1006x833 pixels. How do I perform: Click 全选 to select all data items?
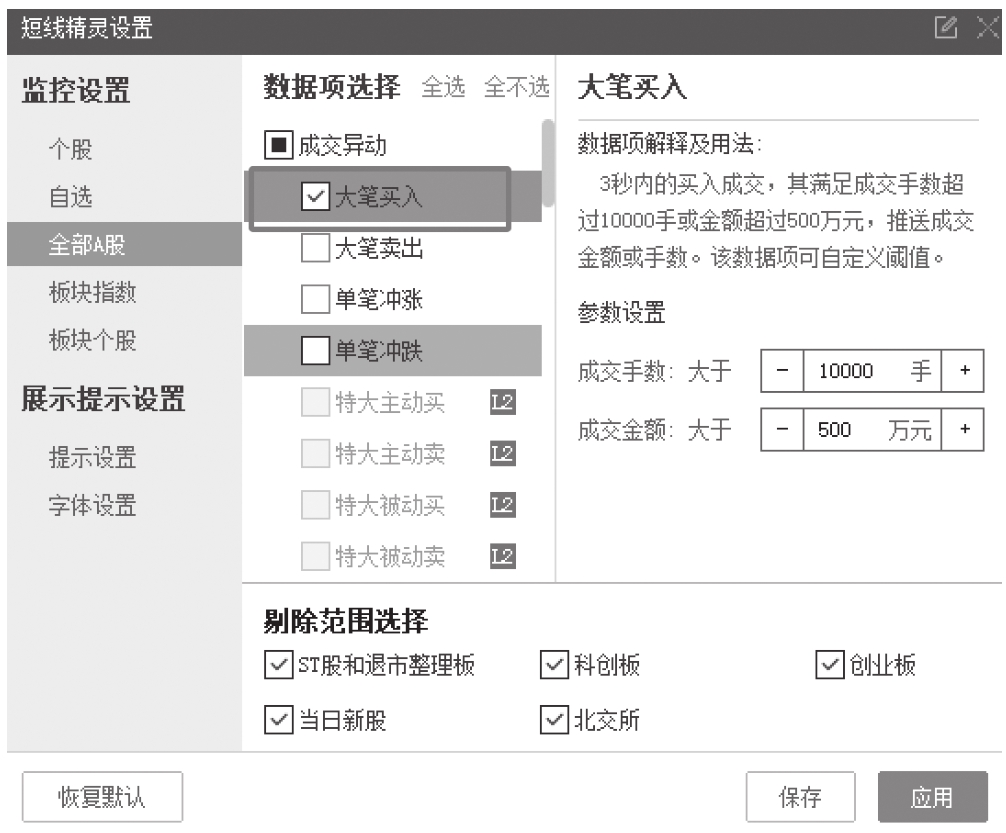443,87
